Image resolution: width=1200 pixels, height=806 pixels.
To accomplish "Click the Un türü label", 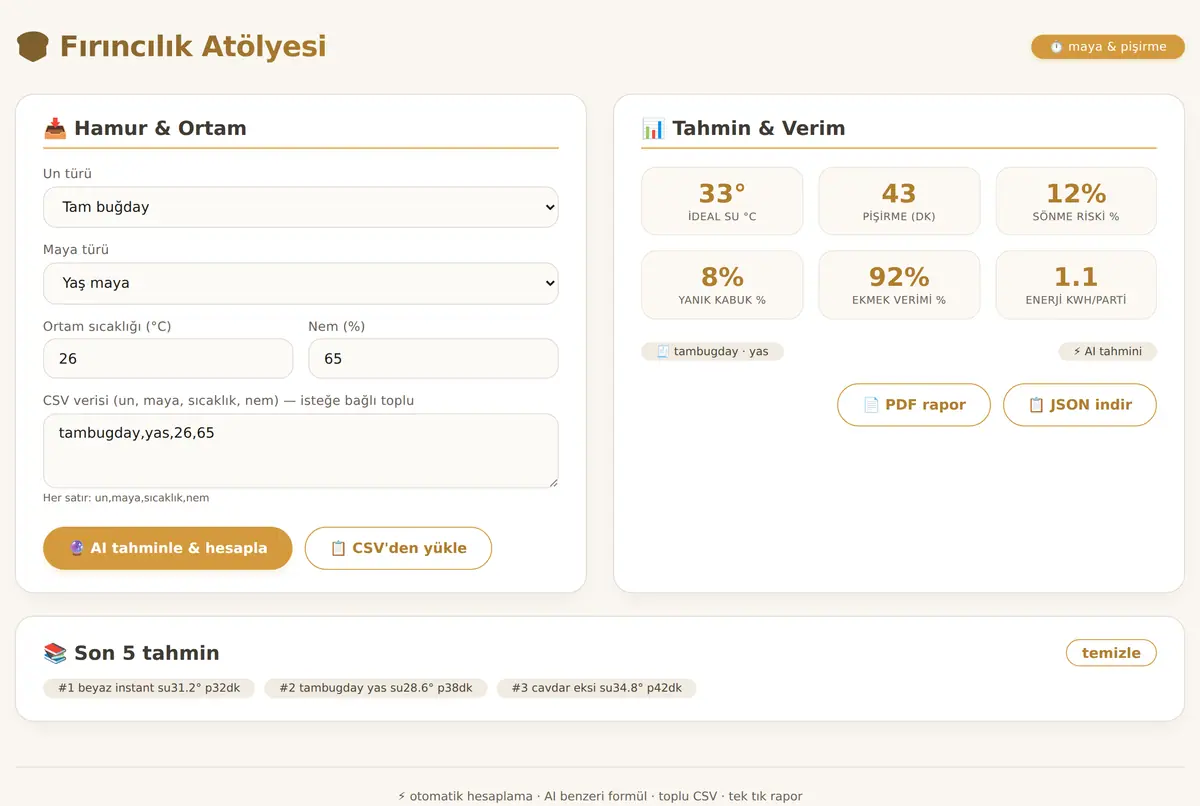I will tap(67, 174).
